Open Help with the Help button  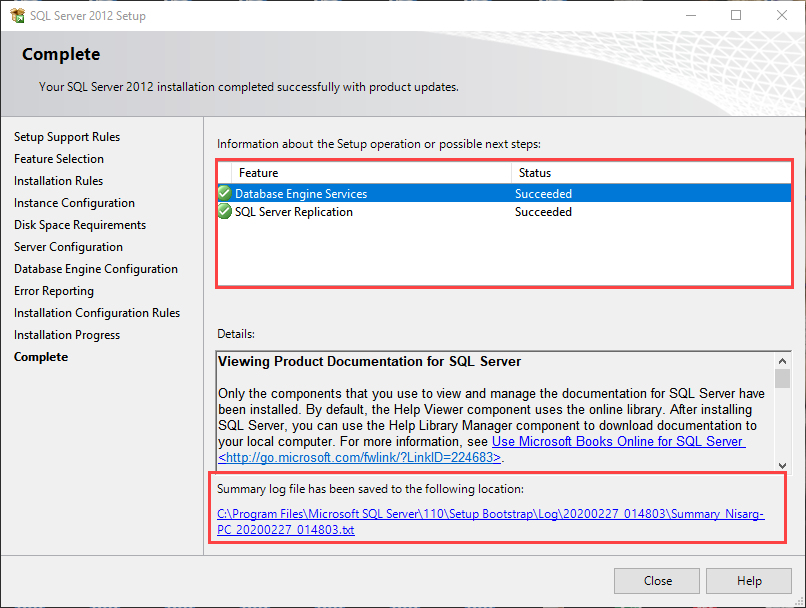pos(748,581)
